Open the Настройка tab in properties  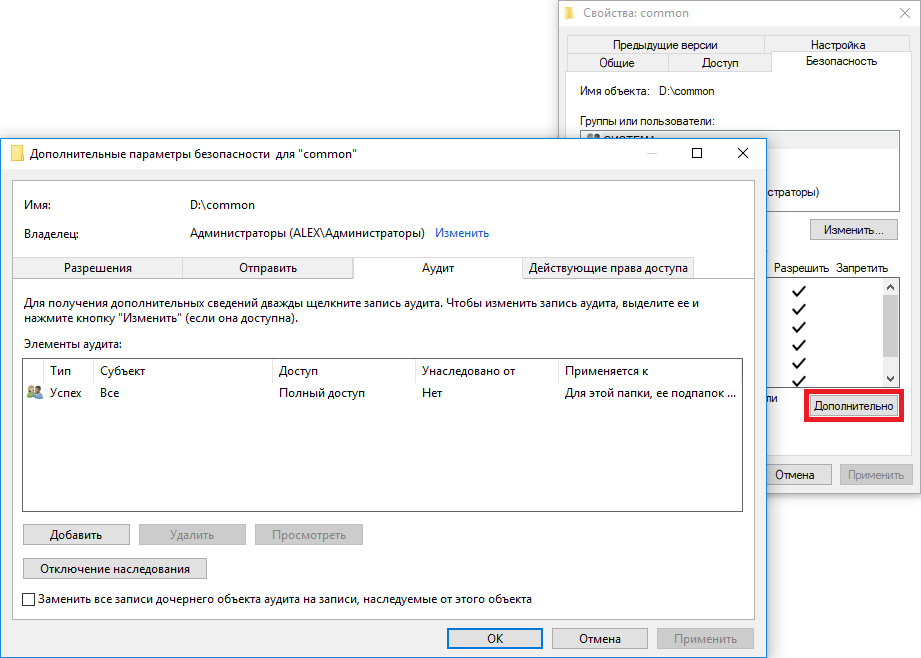point(838,45)
